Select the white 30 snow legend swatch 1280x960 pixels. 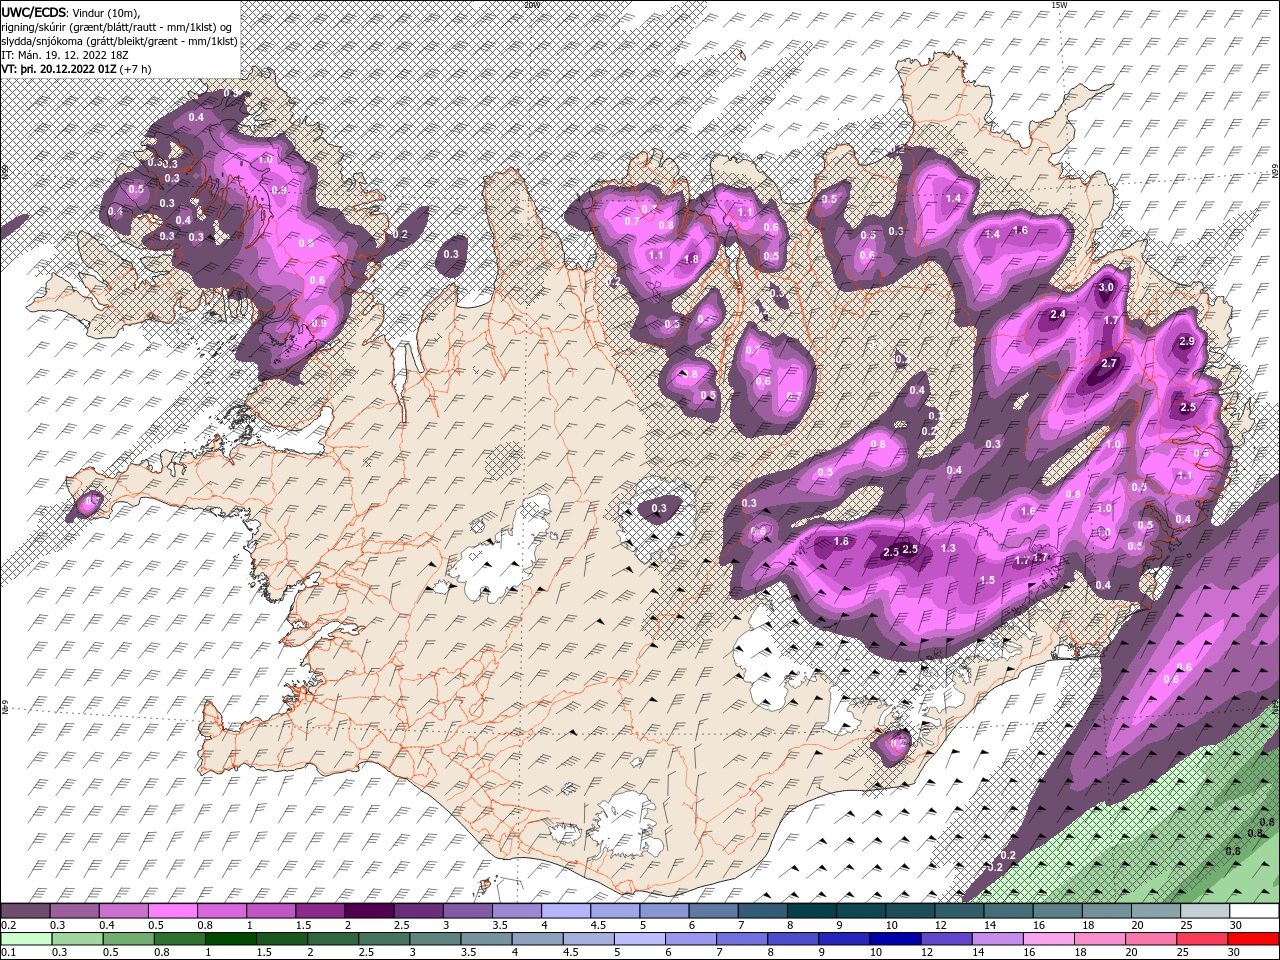click(x=1255, y=911)
